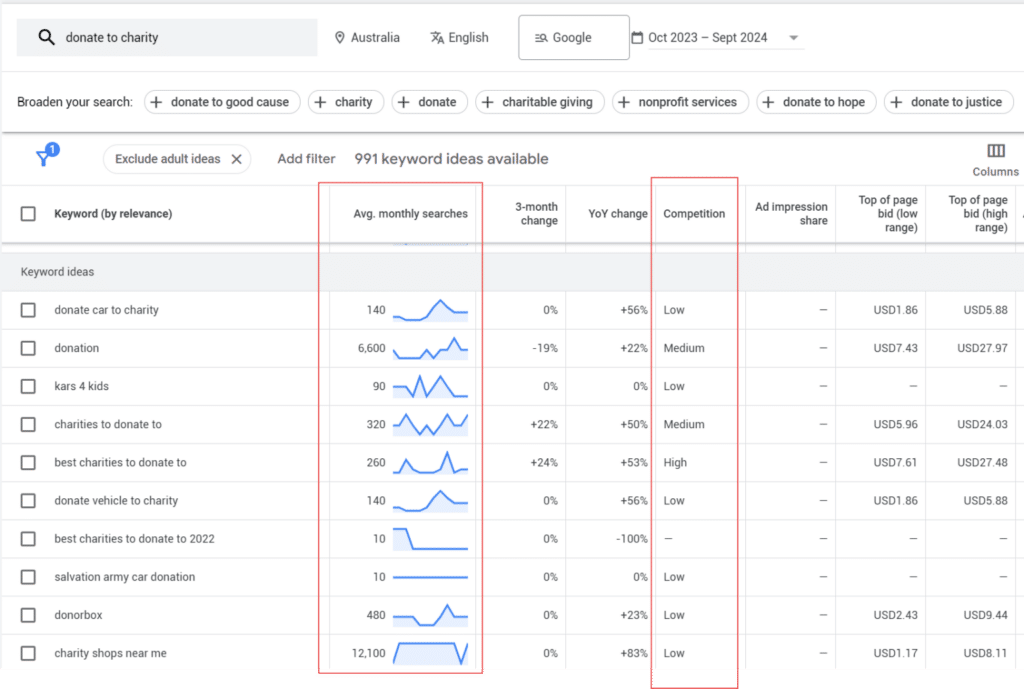This screenshot has width=1024, height=689.
Task: Tick checkbox for kars 4 kids
Action: [x=28, y=386]
